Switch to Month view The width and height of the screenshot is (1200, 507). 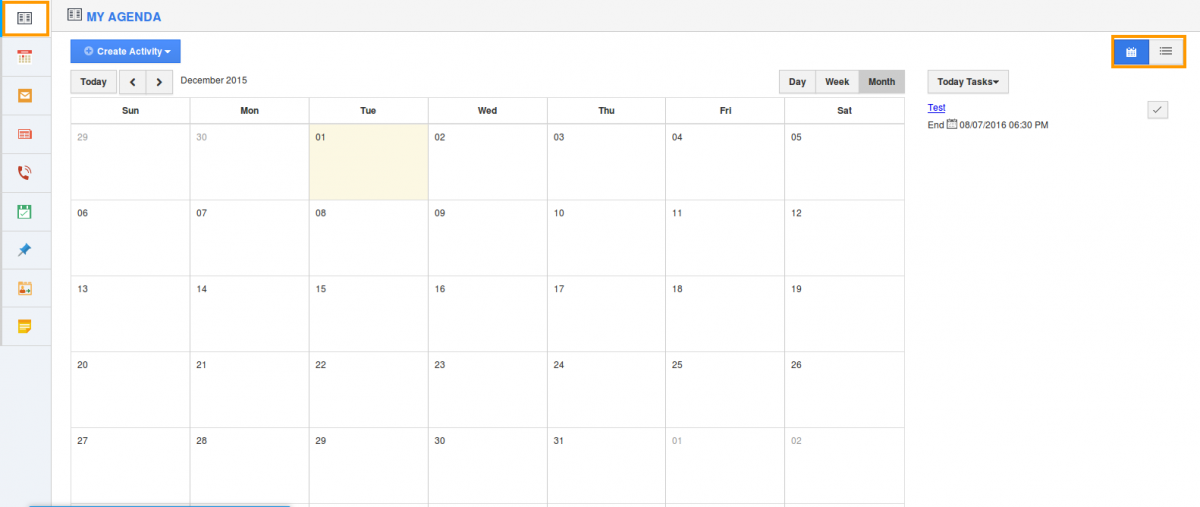tap(882, 82)
